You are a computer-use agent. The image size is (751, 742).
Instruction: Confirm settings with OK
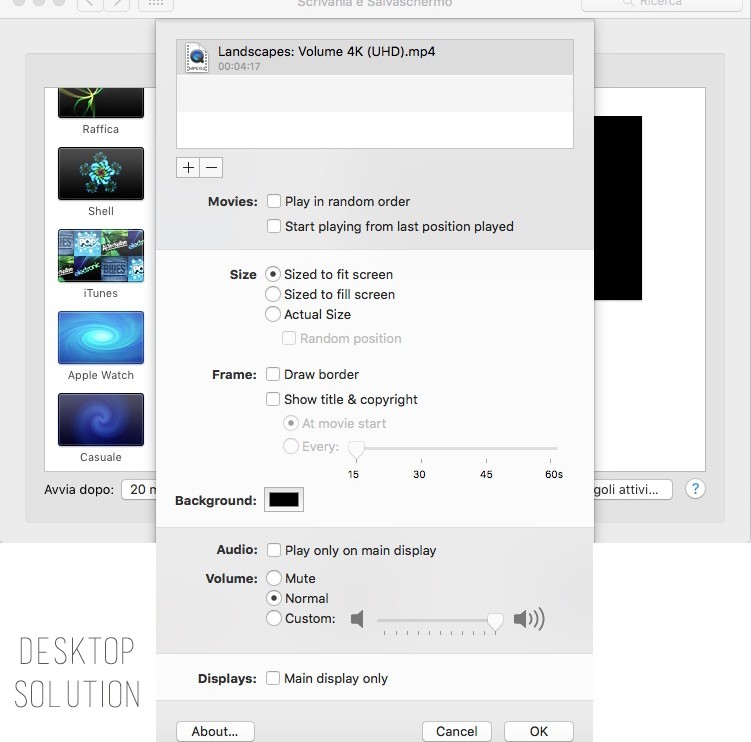click(x=538, y=731)
